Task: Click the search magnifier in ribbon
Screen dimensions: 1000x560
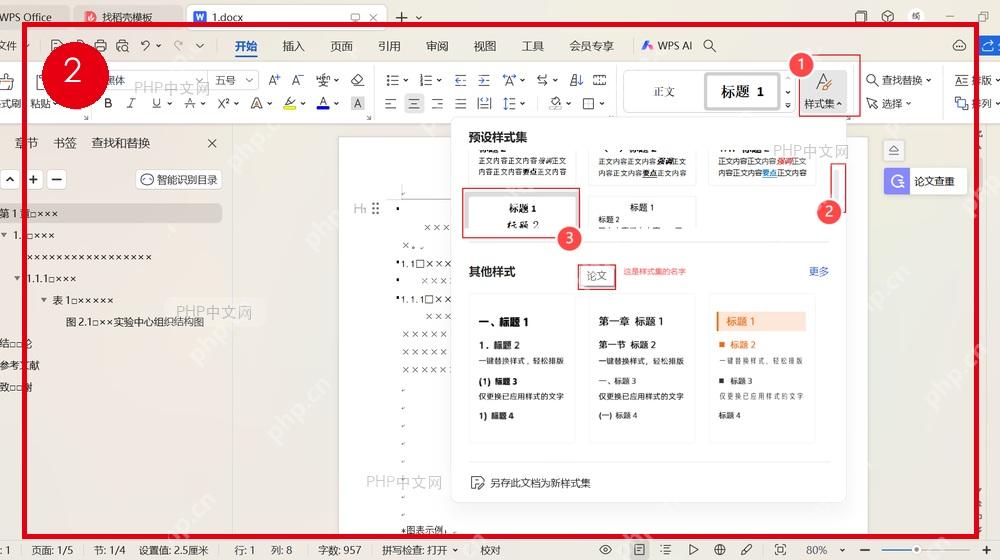Action: tap(709, 46)
